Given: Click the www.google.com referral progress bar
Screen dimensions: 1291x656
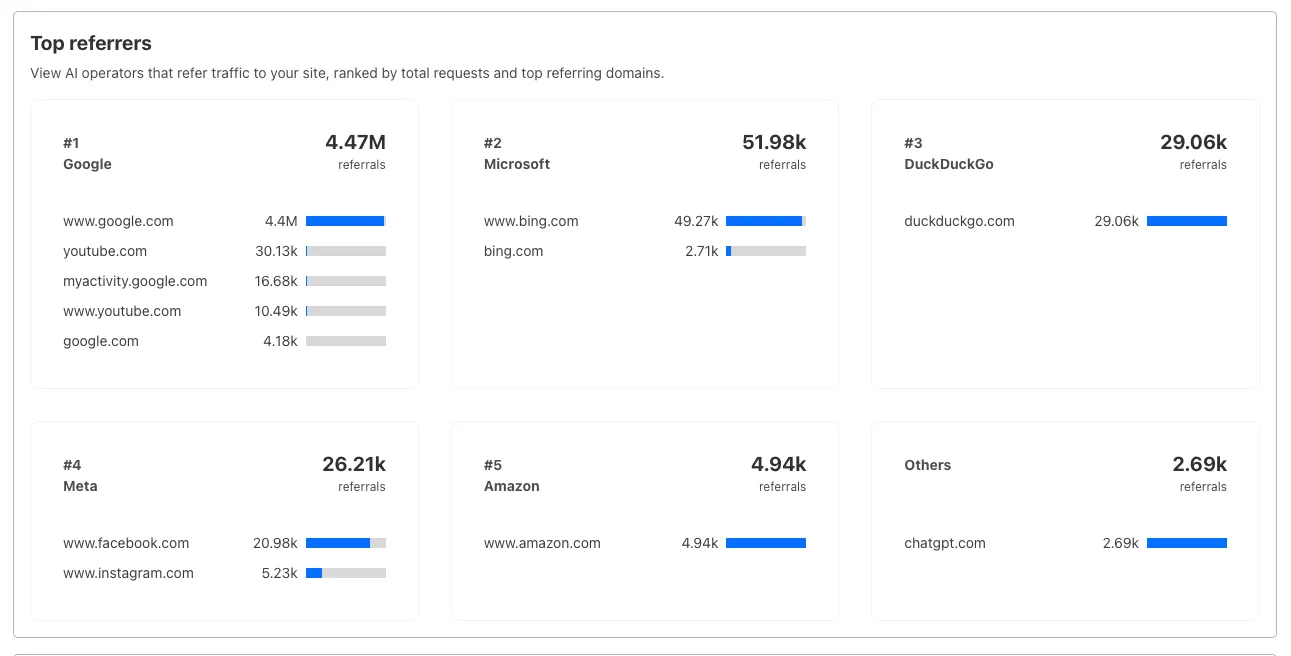Looking at the screenshot, I should (x=346, y=221).
